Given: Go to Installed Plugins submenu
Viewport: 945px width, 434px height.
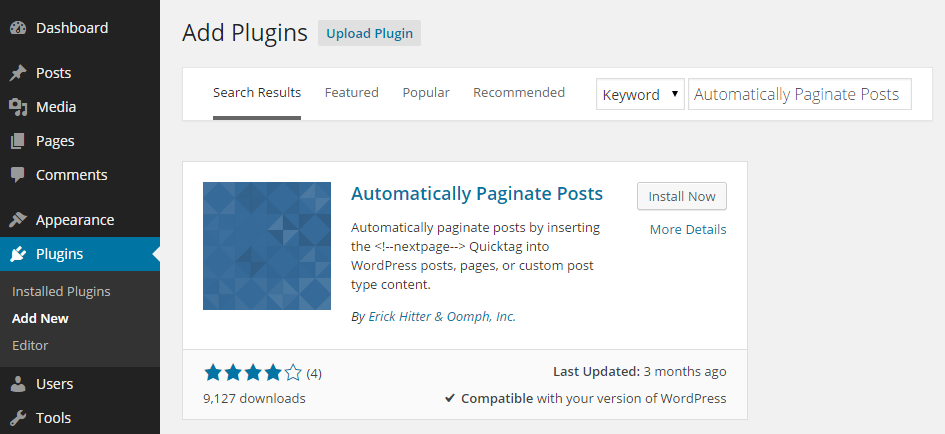Looking at the screenshot, I should point(61,292).
